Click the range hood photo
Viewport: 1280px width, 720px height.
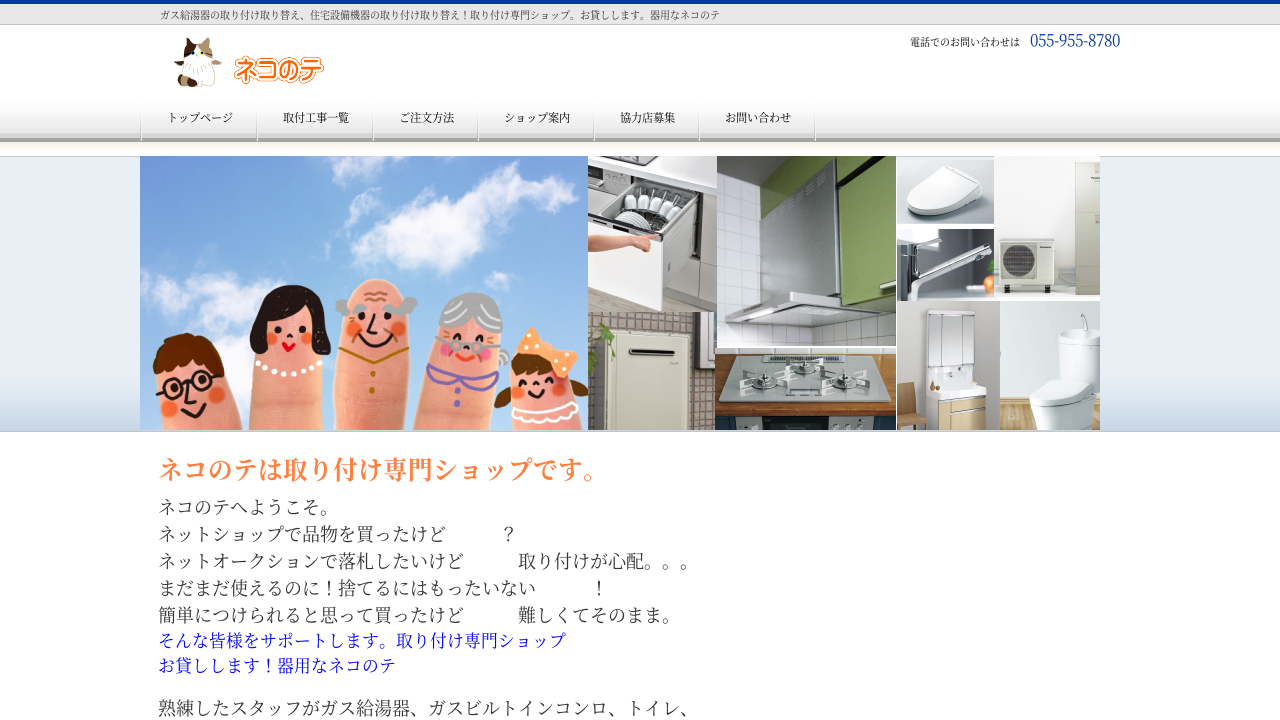point(806,250)
